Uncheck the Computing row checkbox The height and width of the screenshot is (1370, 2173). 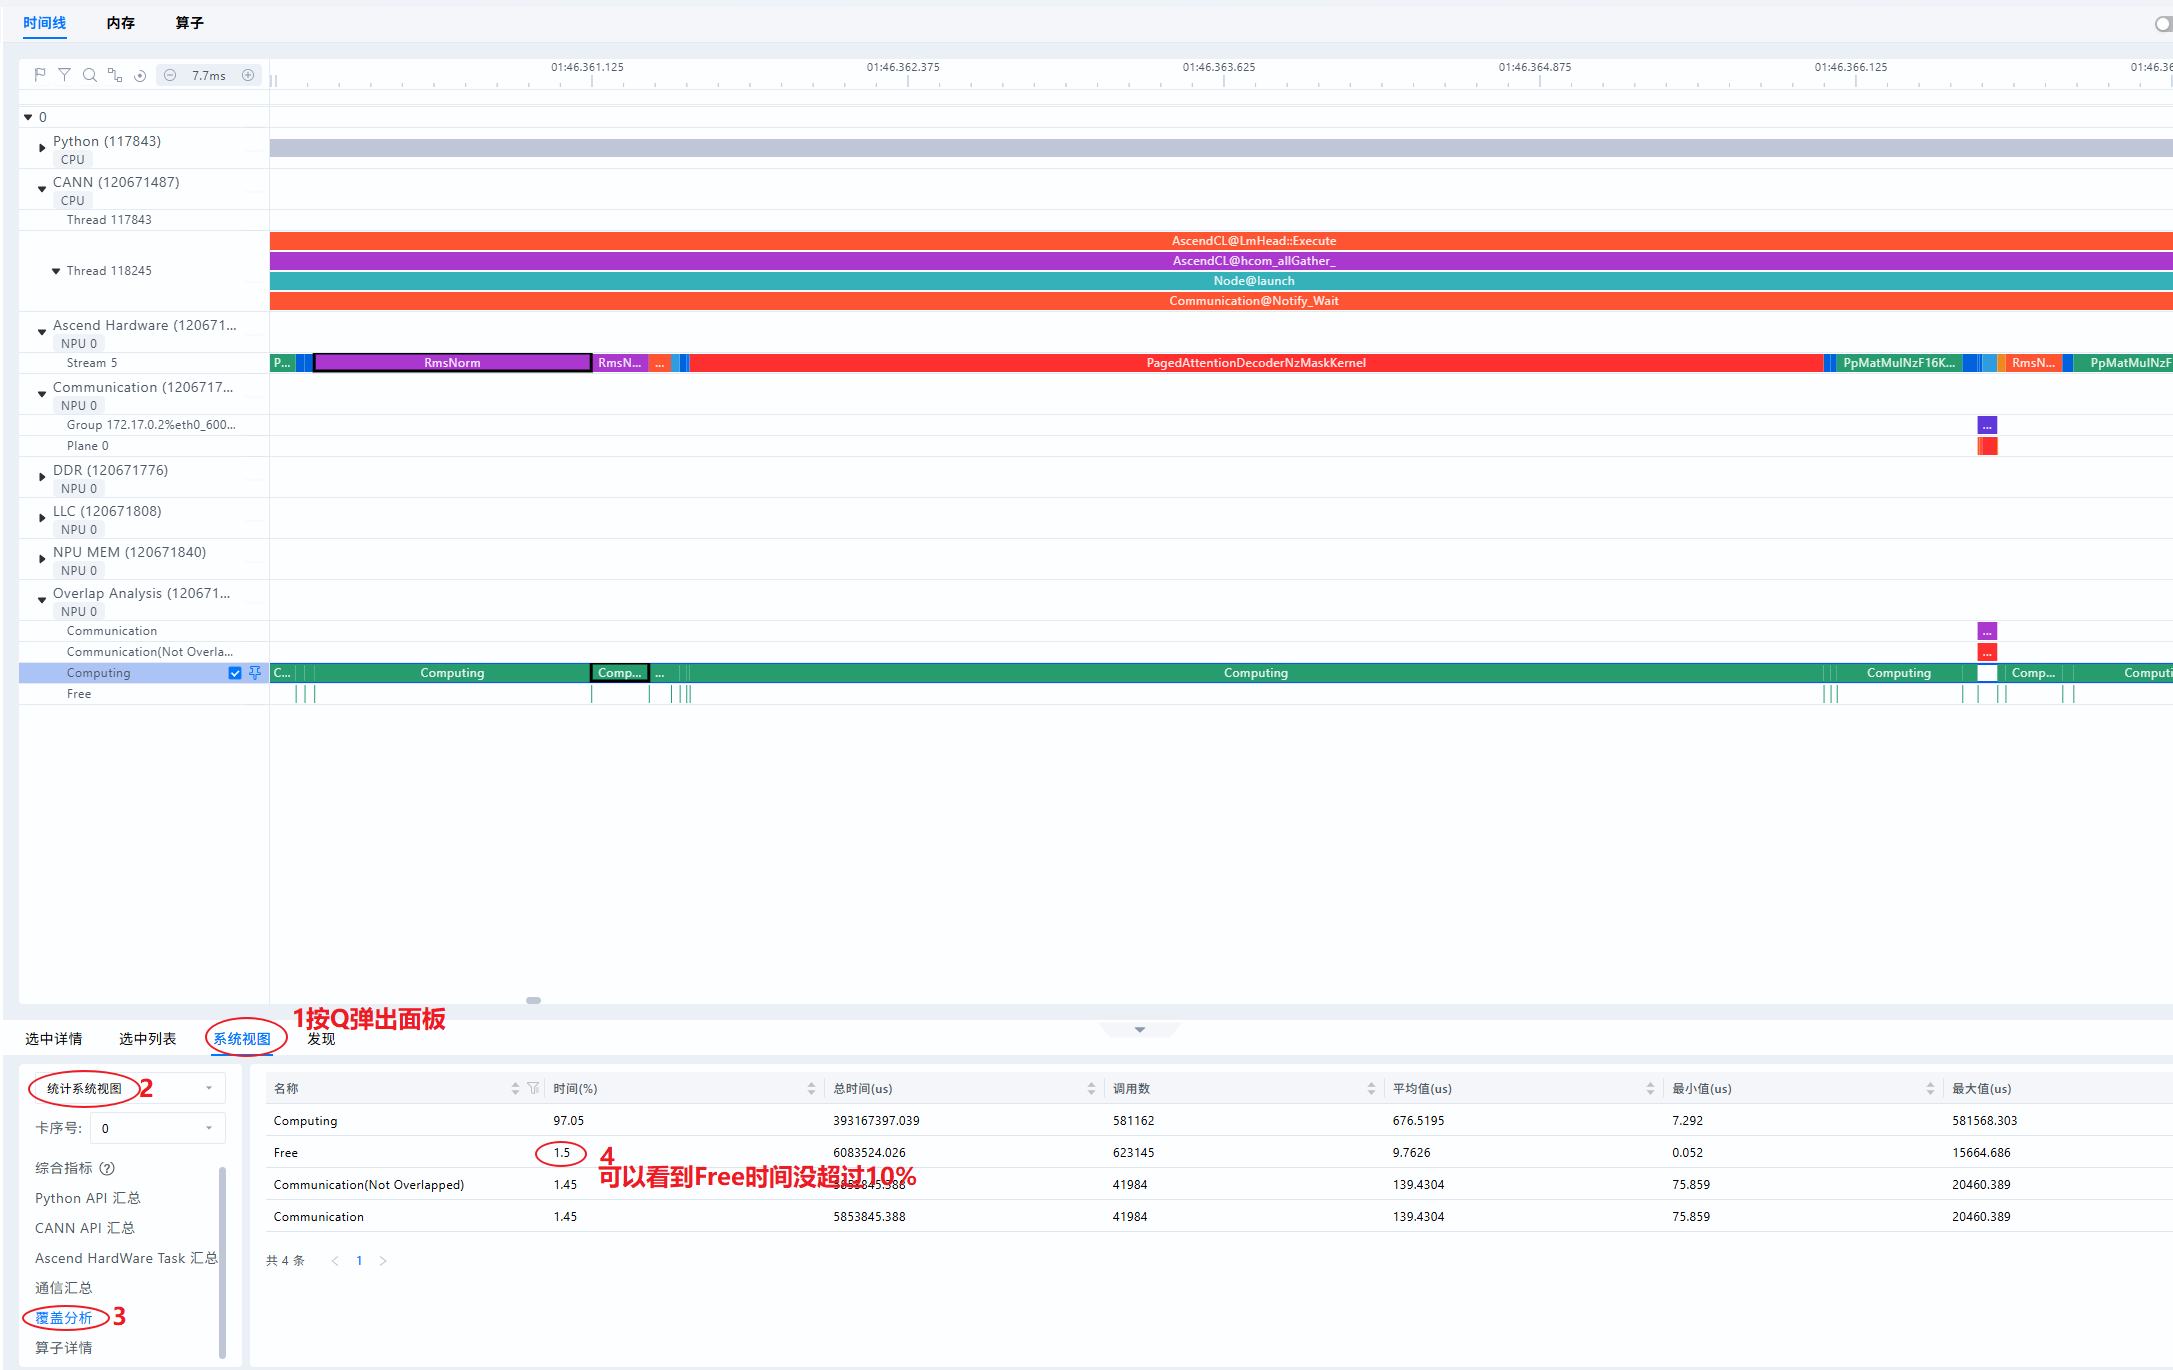pos(235,673)
